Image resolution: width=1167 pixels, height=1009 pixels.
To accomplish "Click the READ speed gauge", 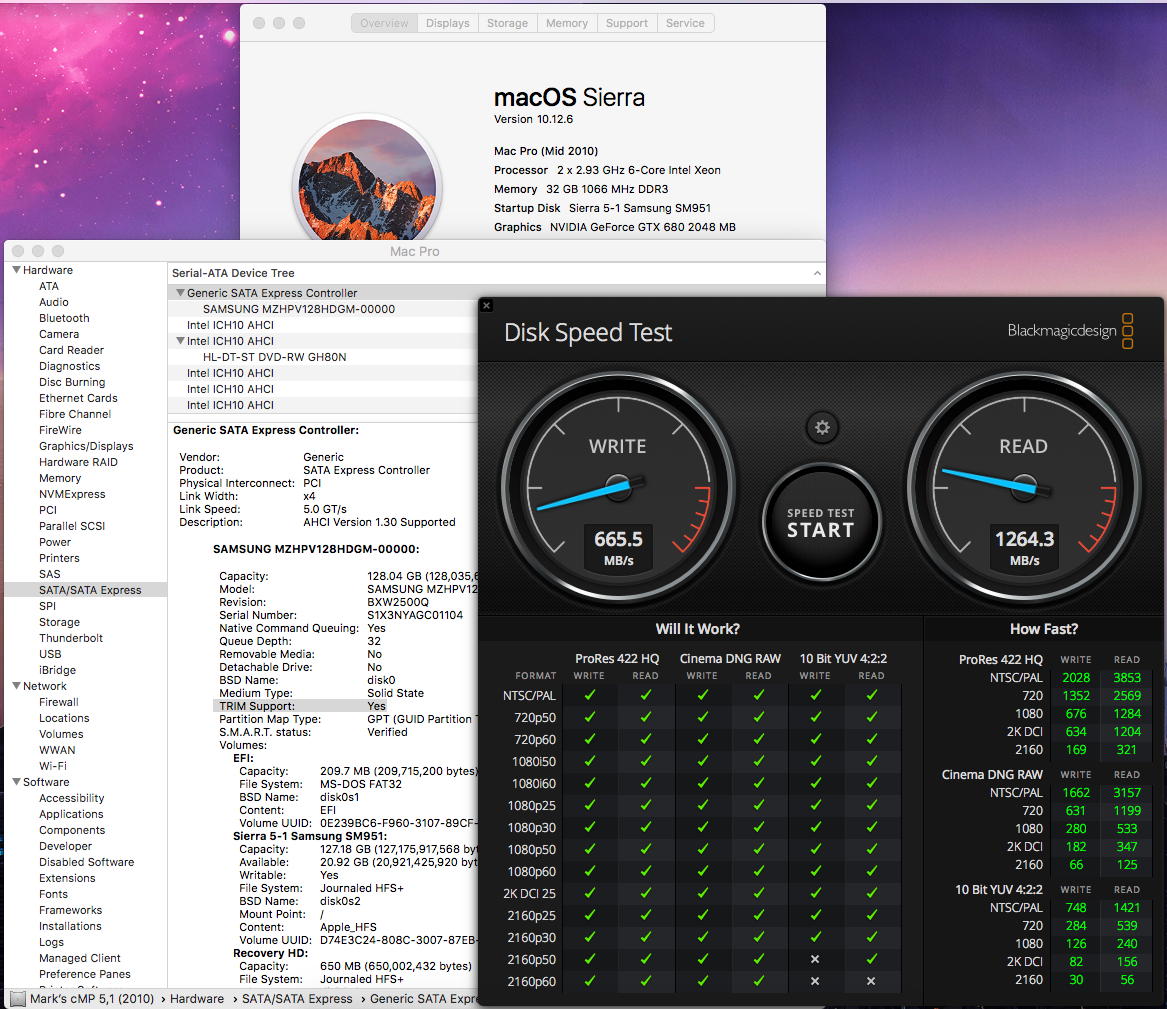I will pos(1024,488).
